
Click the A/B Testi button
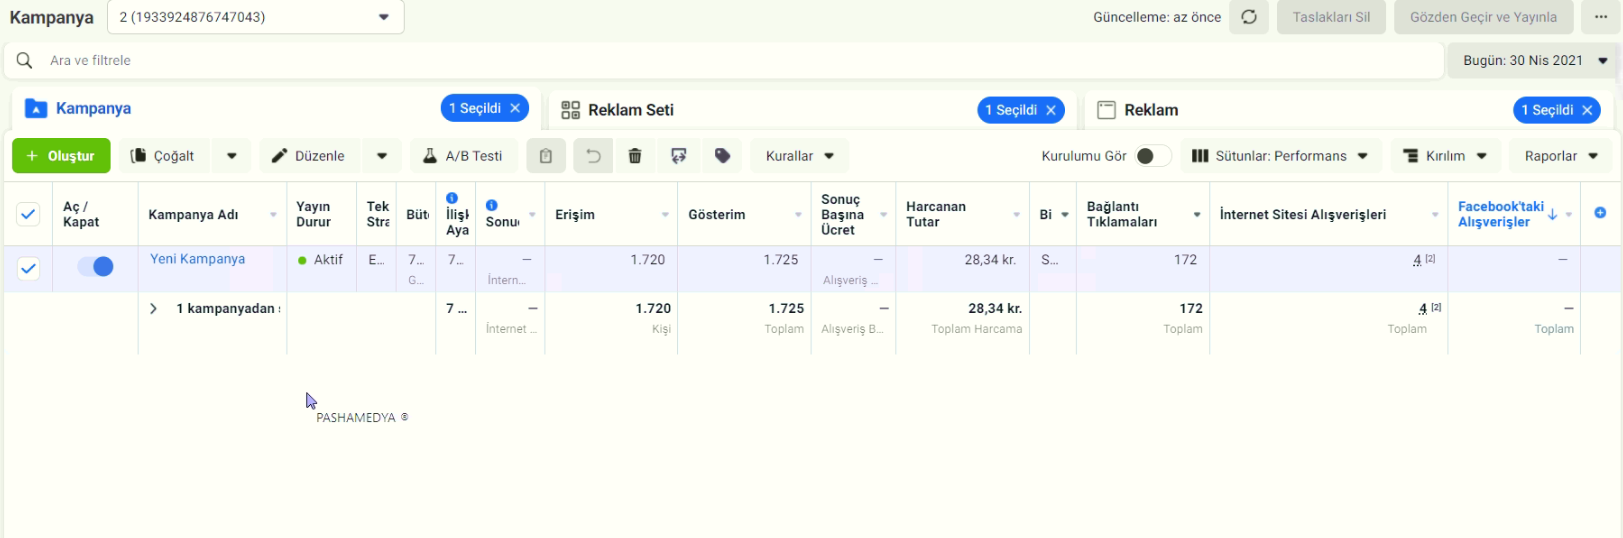pyautogui.click(x=463, y=156)
